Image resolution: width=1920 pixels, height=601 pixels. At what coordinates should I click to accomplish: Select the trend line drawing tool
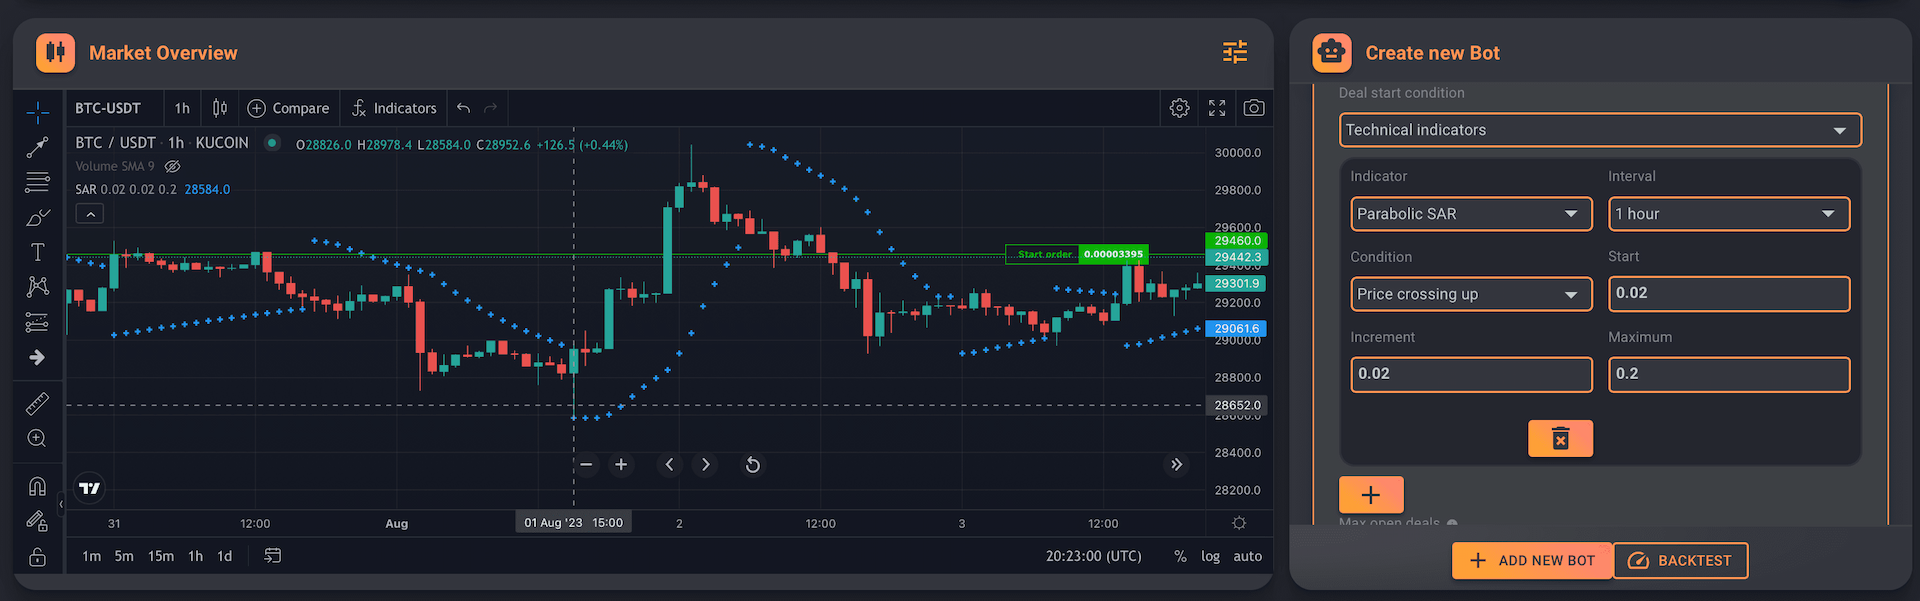(37, 148)
